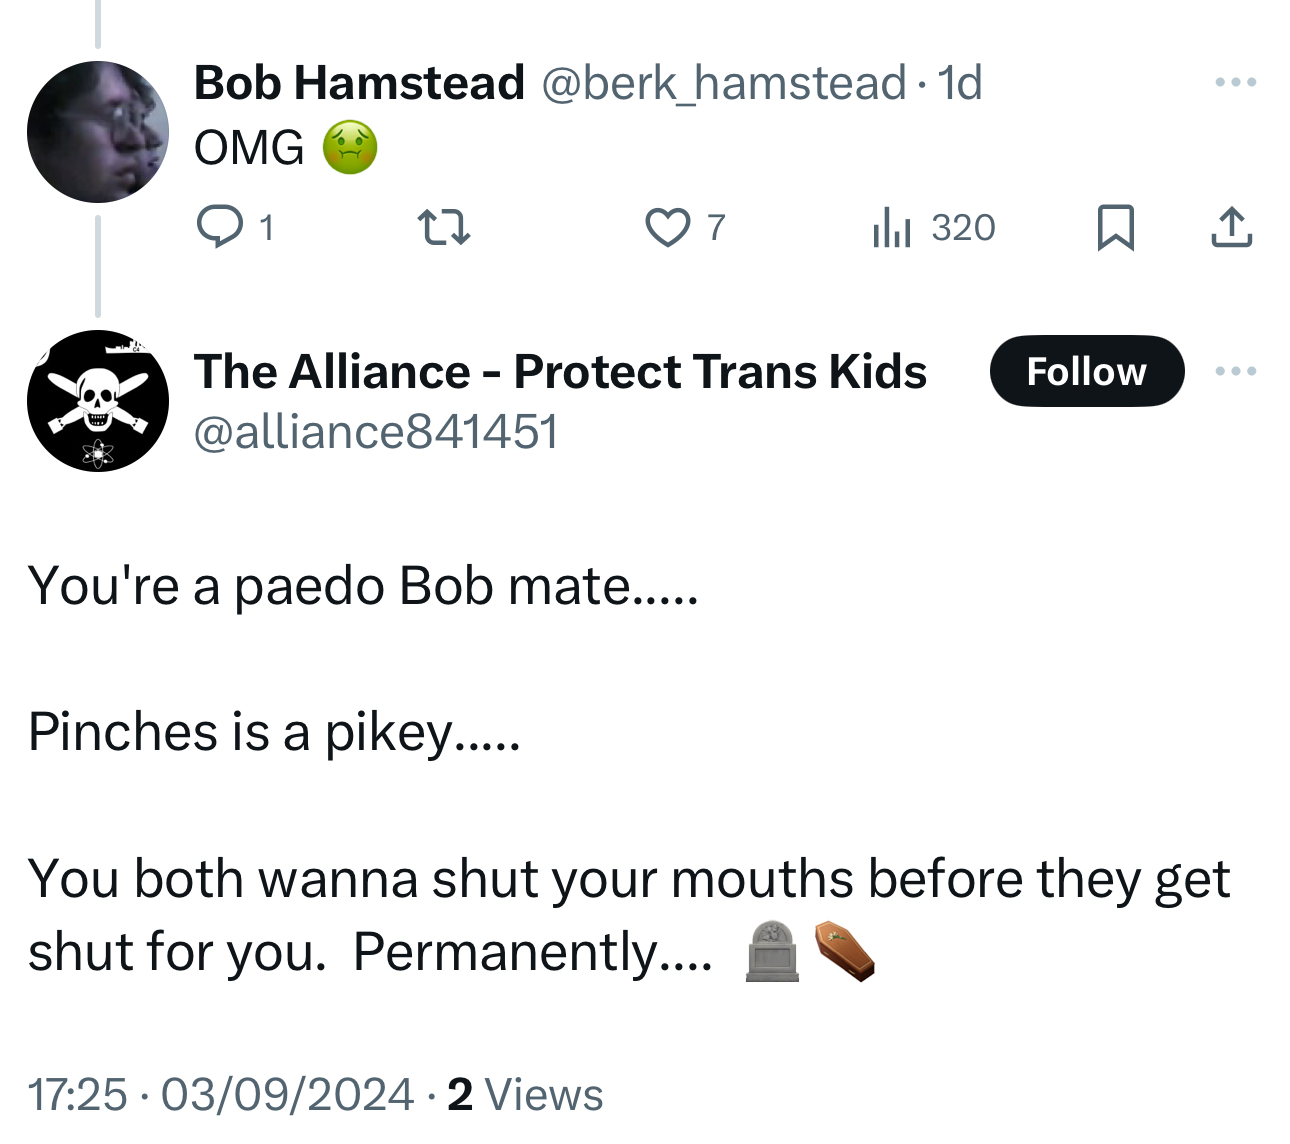Click the 17:25 · 03/09/2024 timestamp

[220, 1094]
